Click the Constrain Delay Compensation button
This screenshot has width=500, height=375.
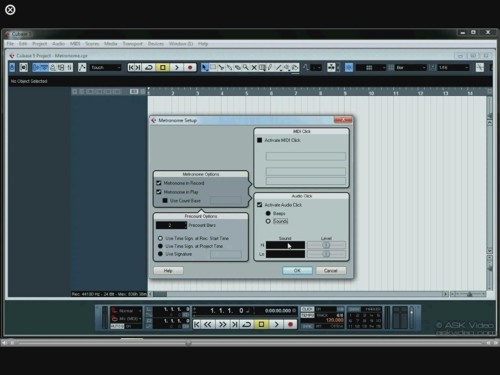[23, 68]
